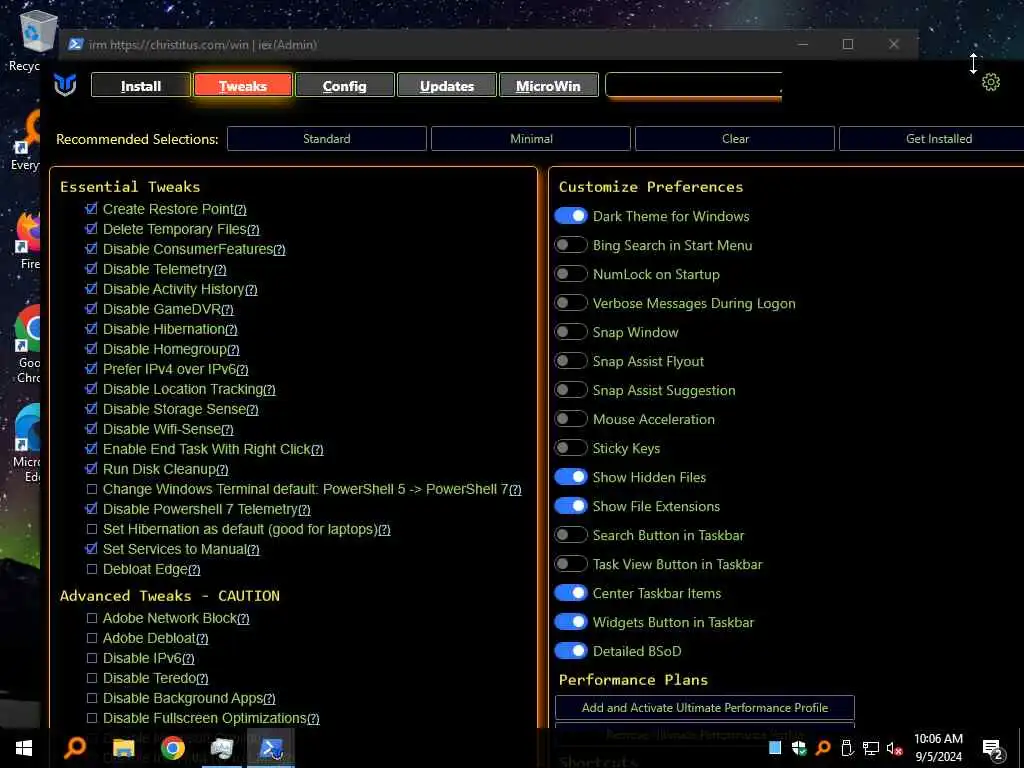Check Adobe Debloat checkbox
The height and width of the screenshot is (768, 1024).
[x=91, y=638]
